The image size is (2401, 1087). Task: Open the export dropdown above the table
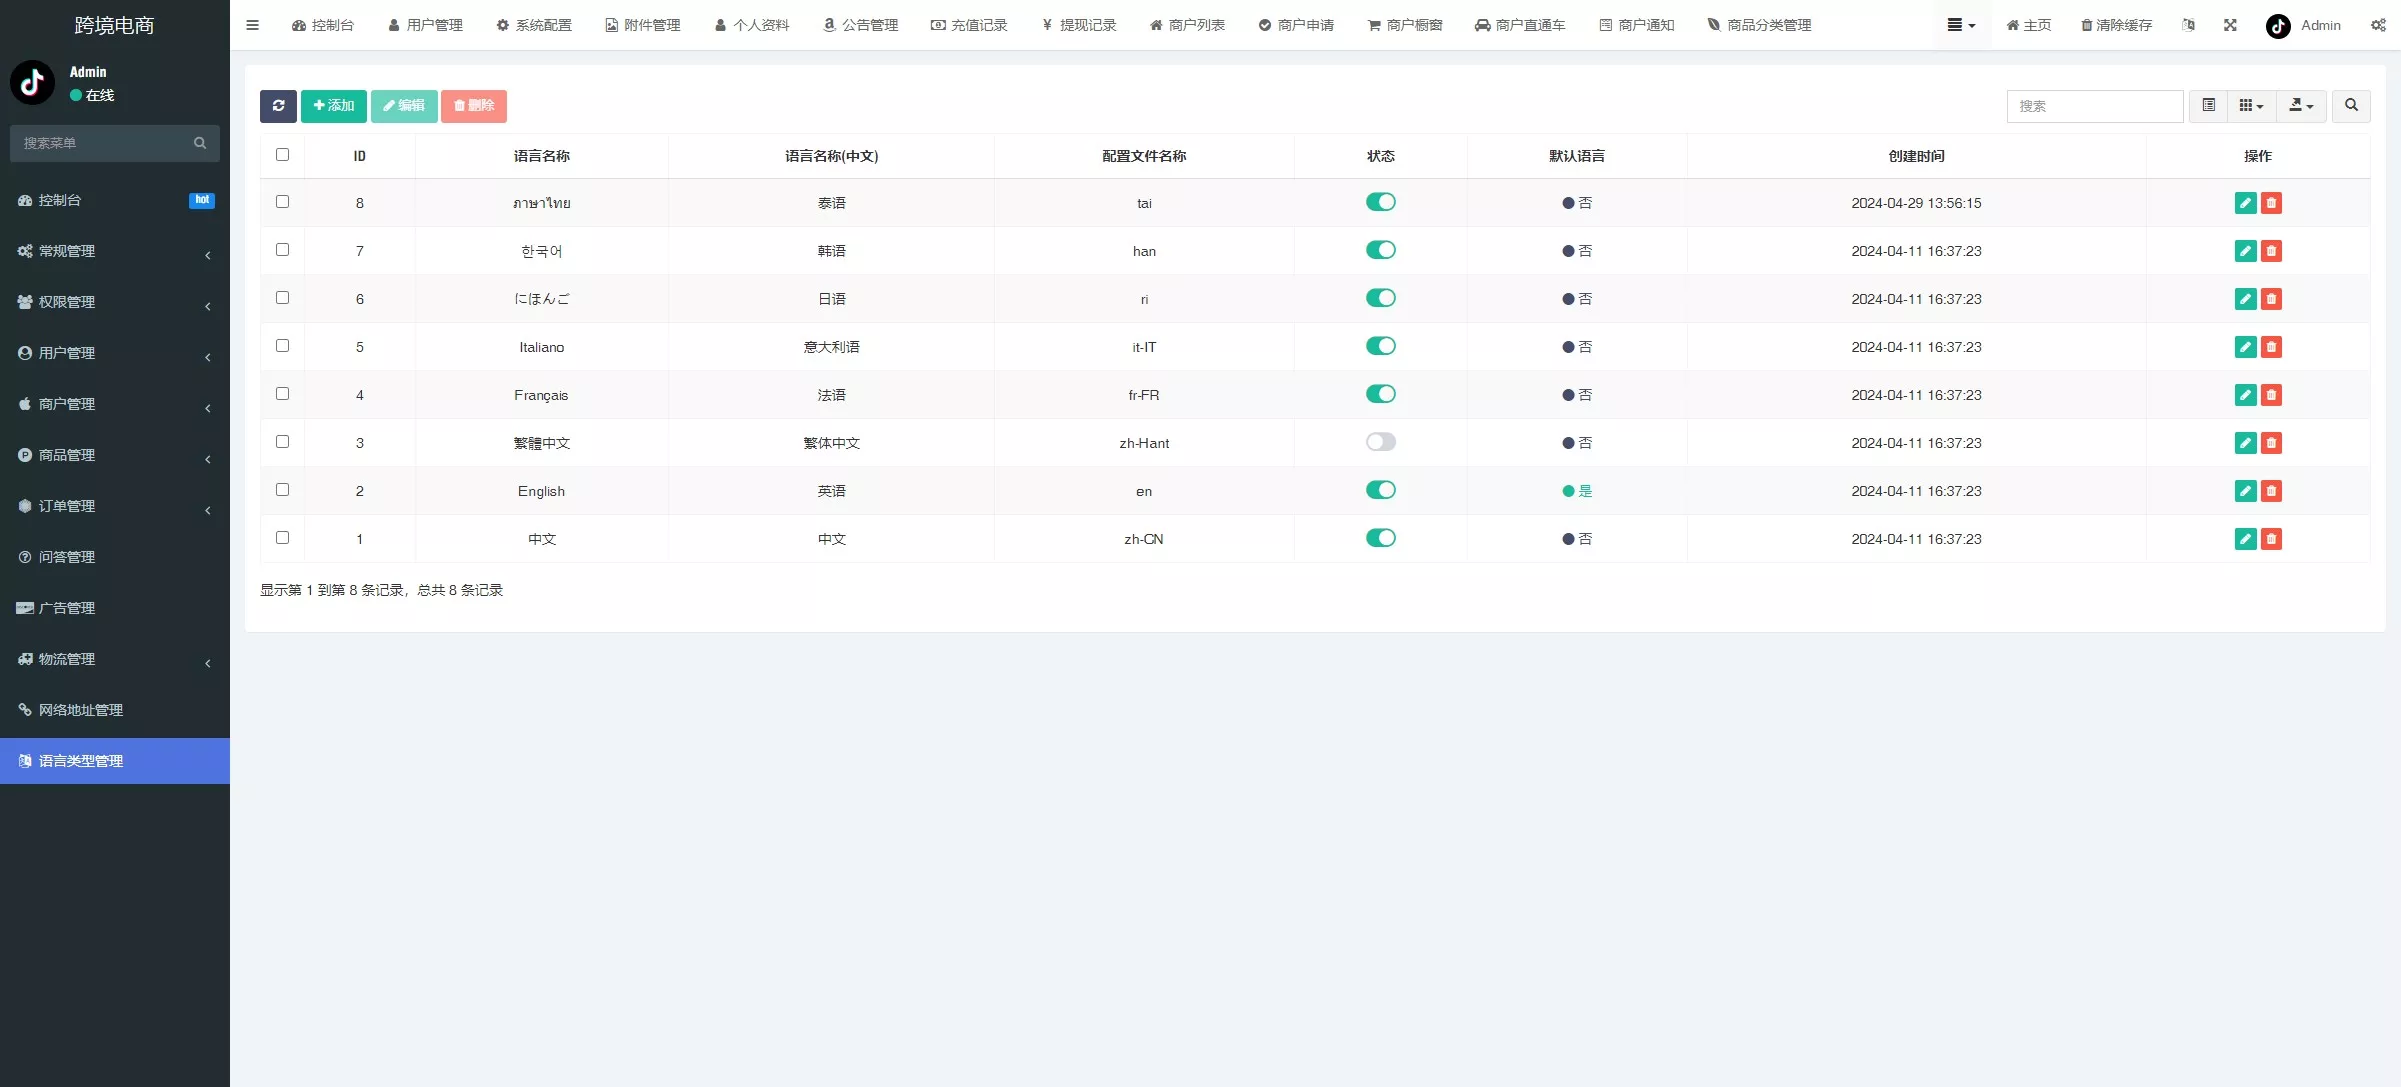(2301, 106)
